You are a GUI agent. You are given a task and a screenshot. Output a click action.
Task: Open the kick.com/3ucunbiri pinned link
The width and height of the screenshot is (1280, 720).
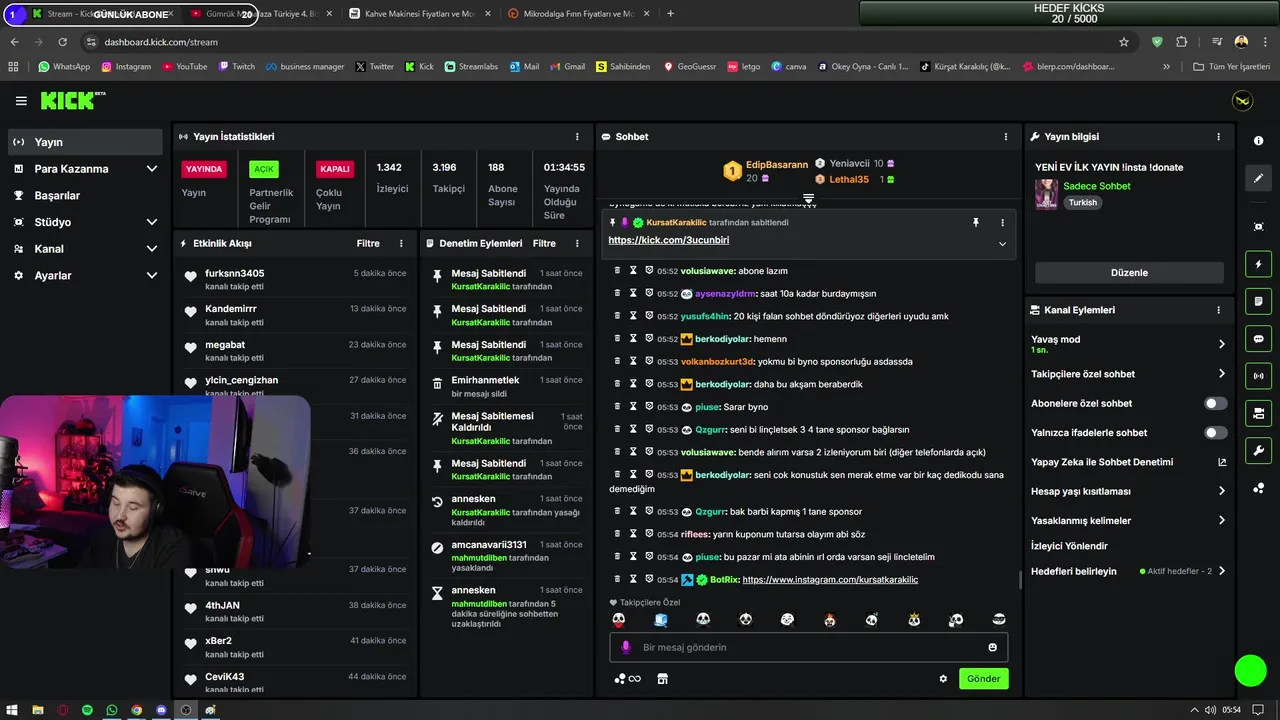click(x=668, y=241)
